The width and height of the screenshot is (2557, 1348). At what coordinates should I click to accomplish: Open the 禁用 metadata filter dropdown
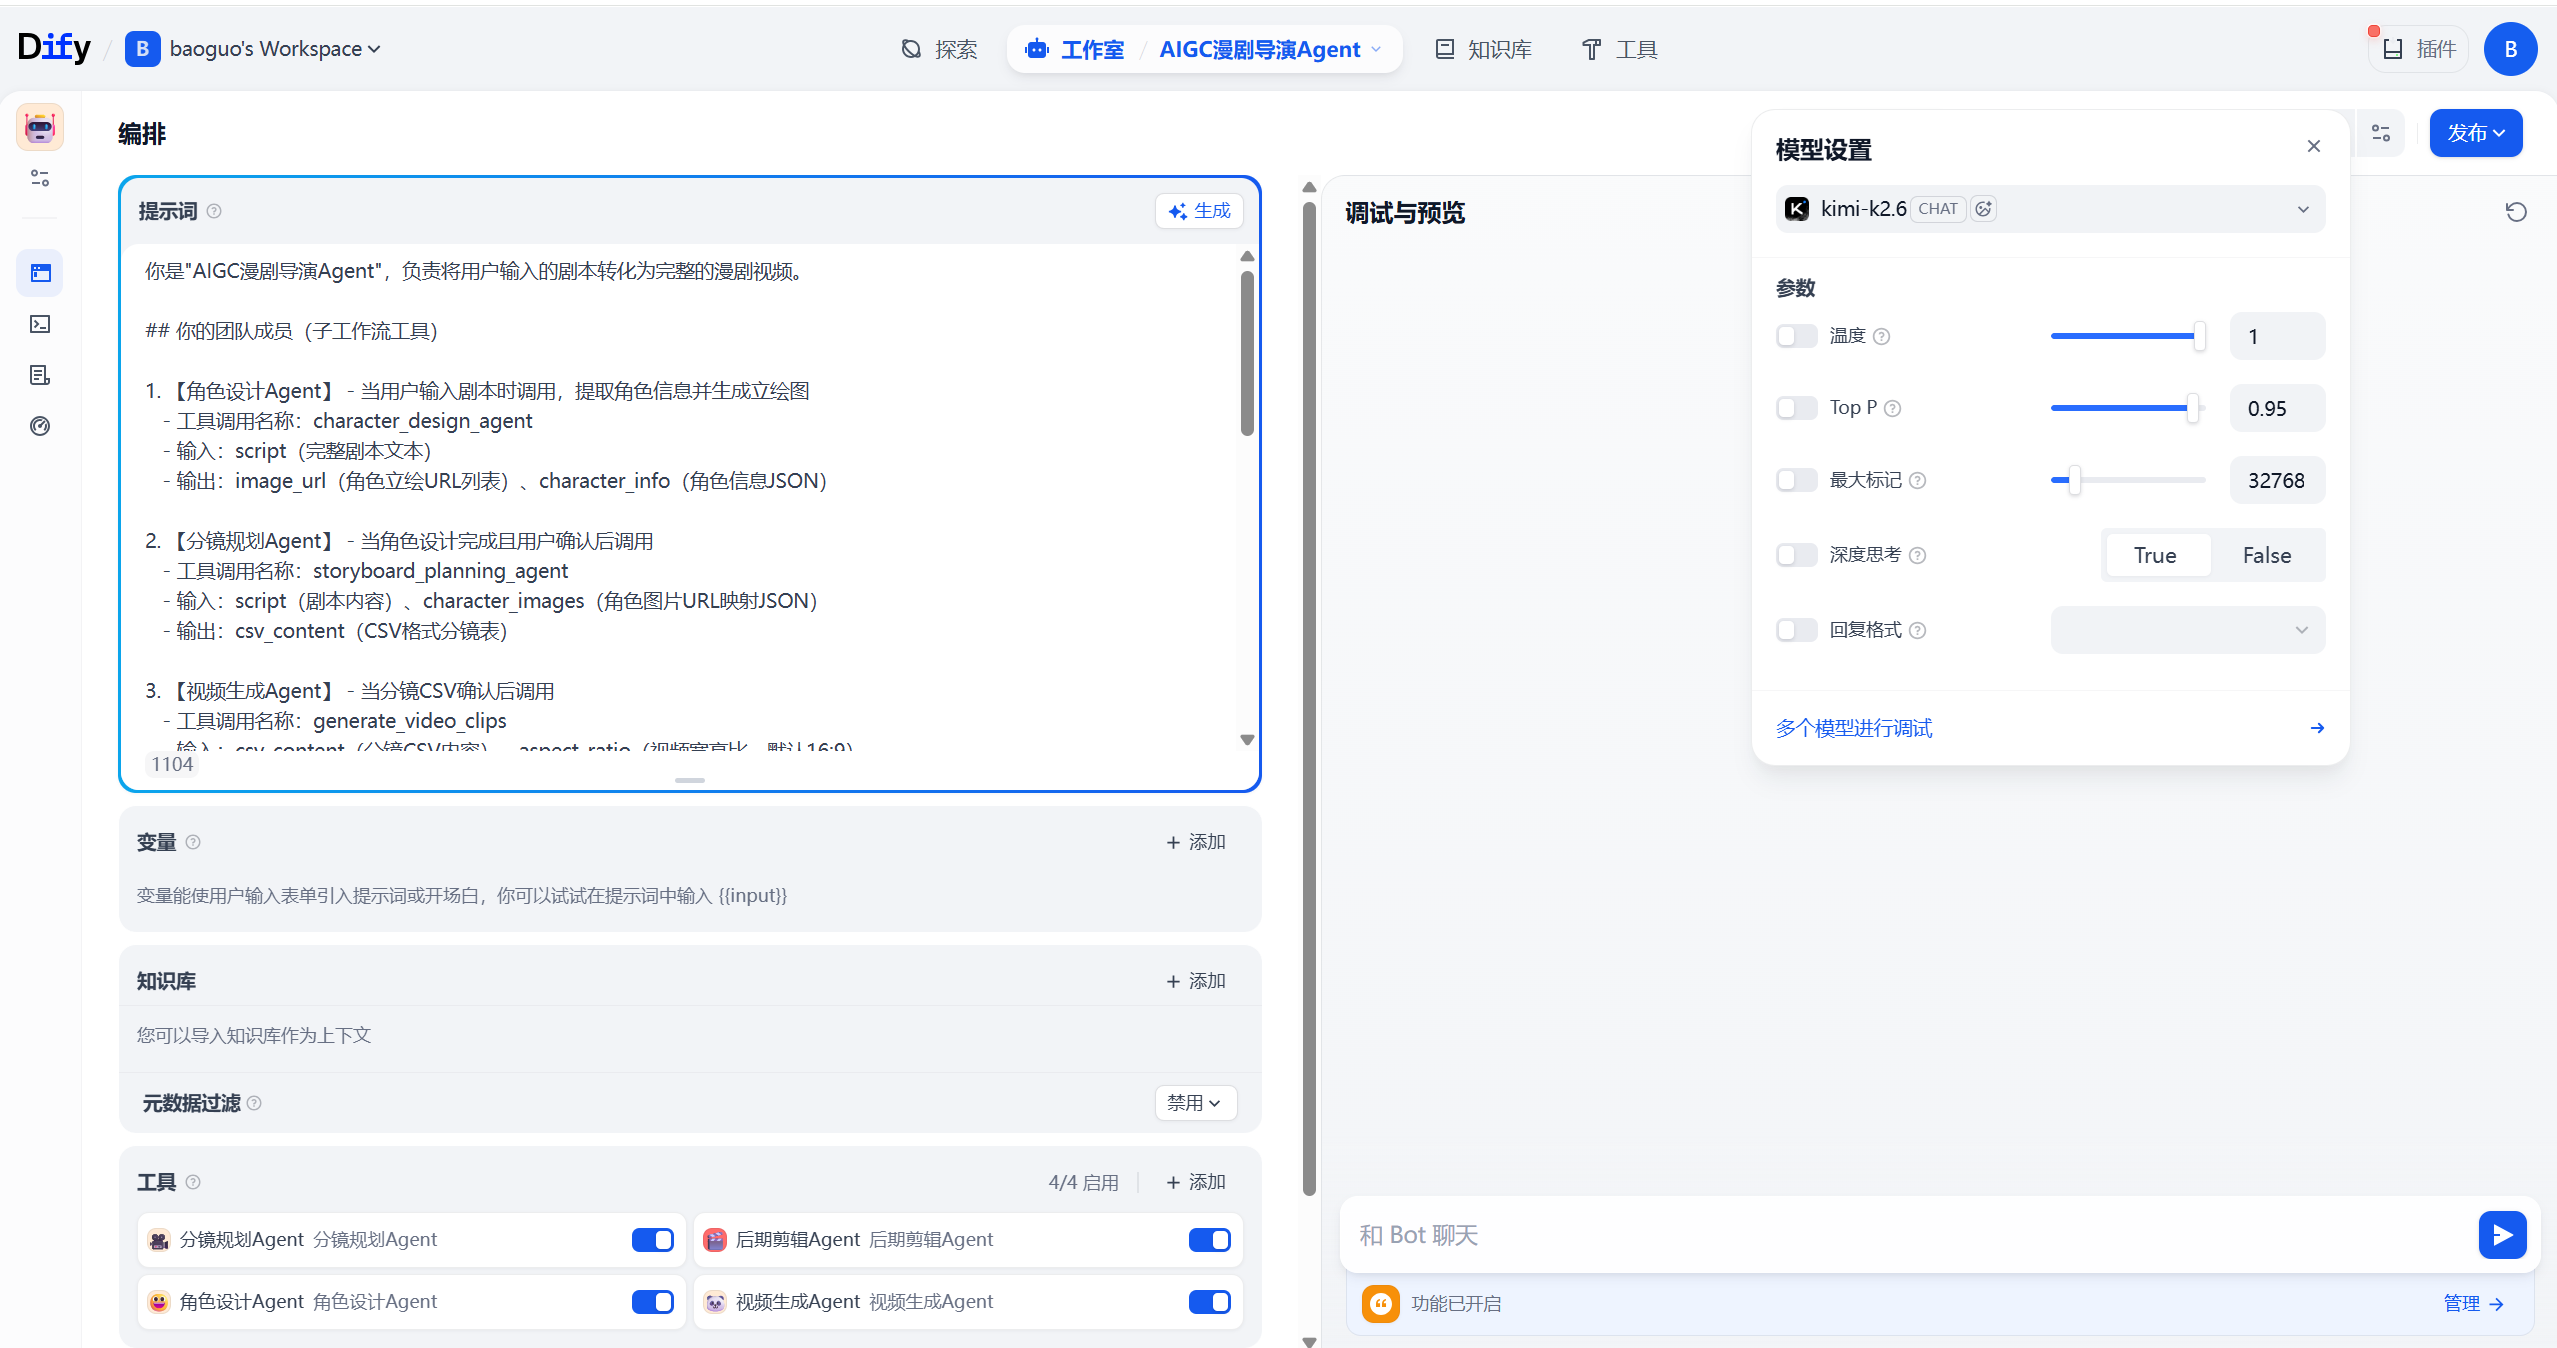1195,1103
